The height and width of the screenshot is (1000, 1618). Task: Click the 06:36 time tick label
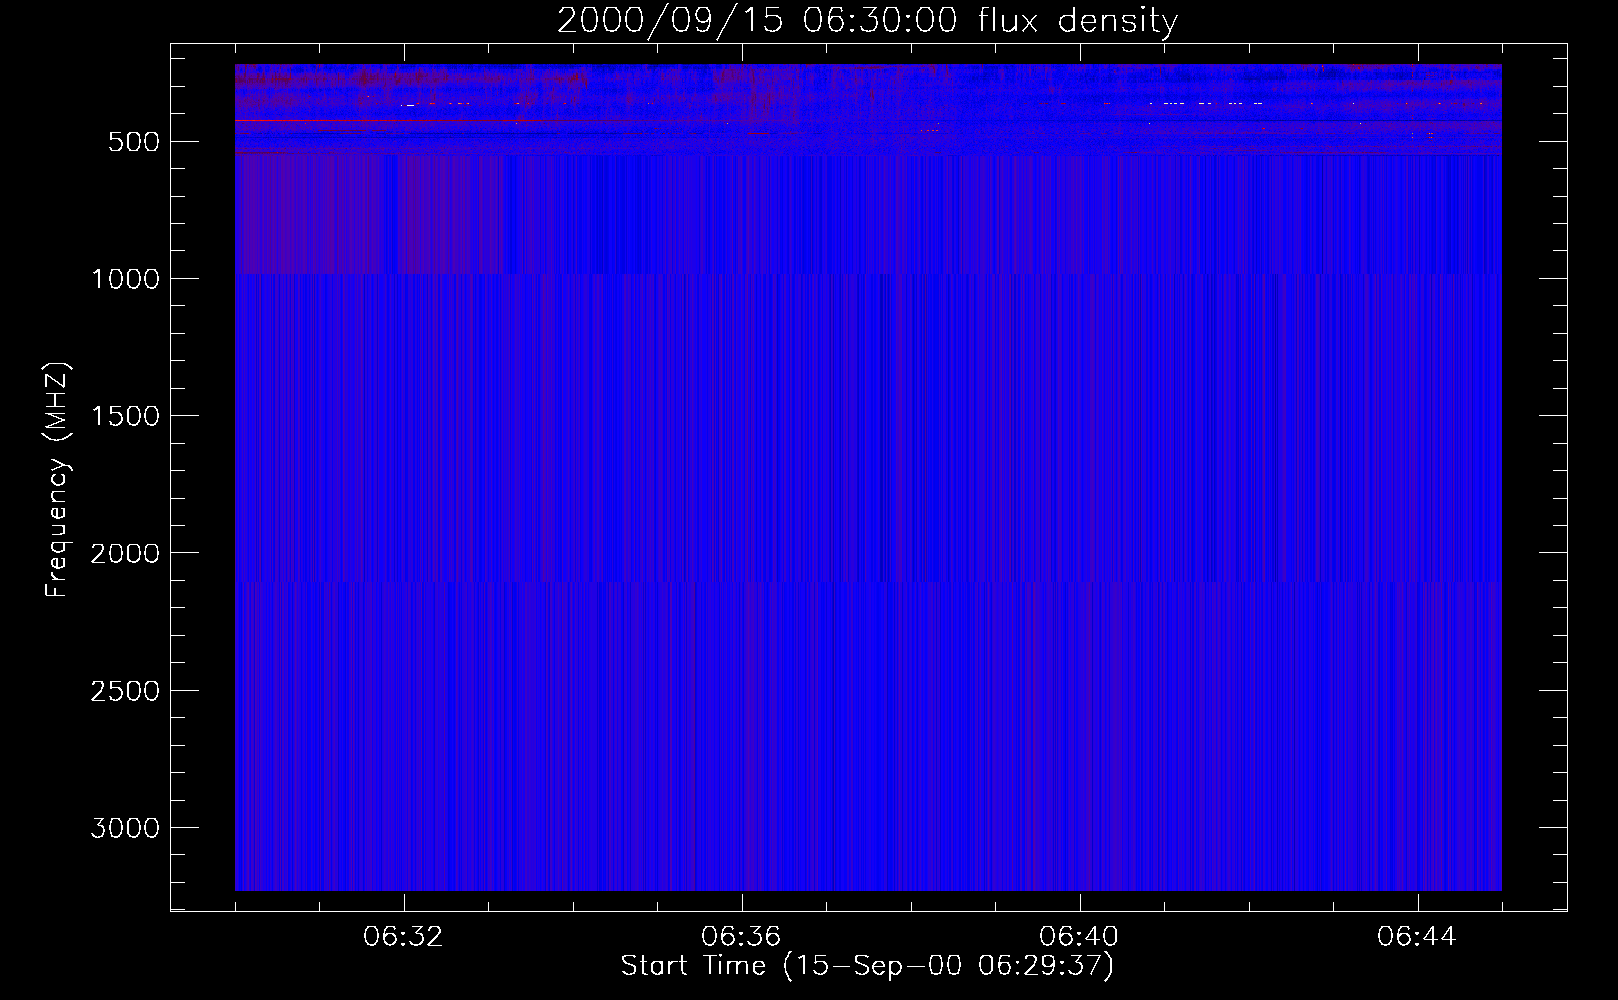pos(741,937)
